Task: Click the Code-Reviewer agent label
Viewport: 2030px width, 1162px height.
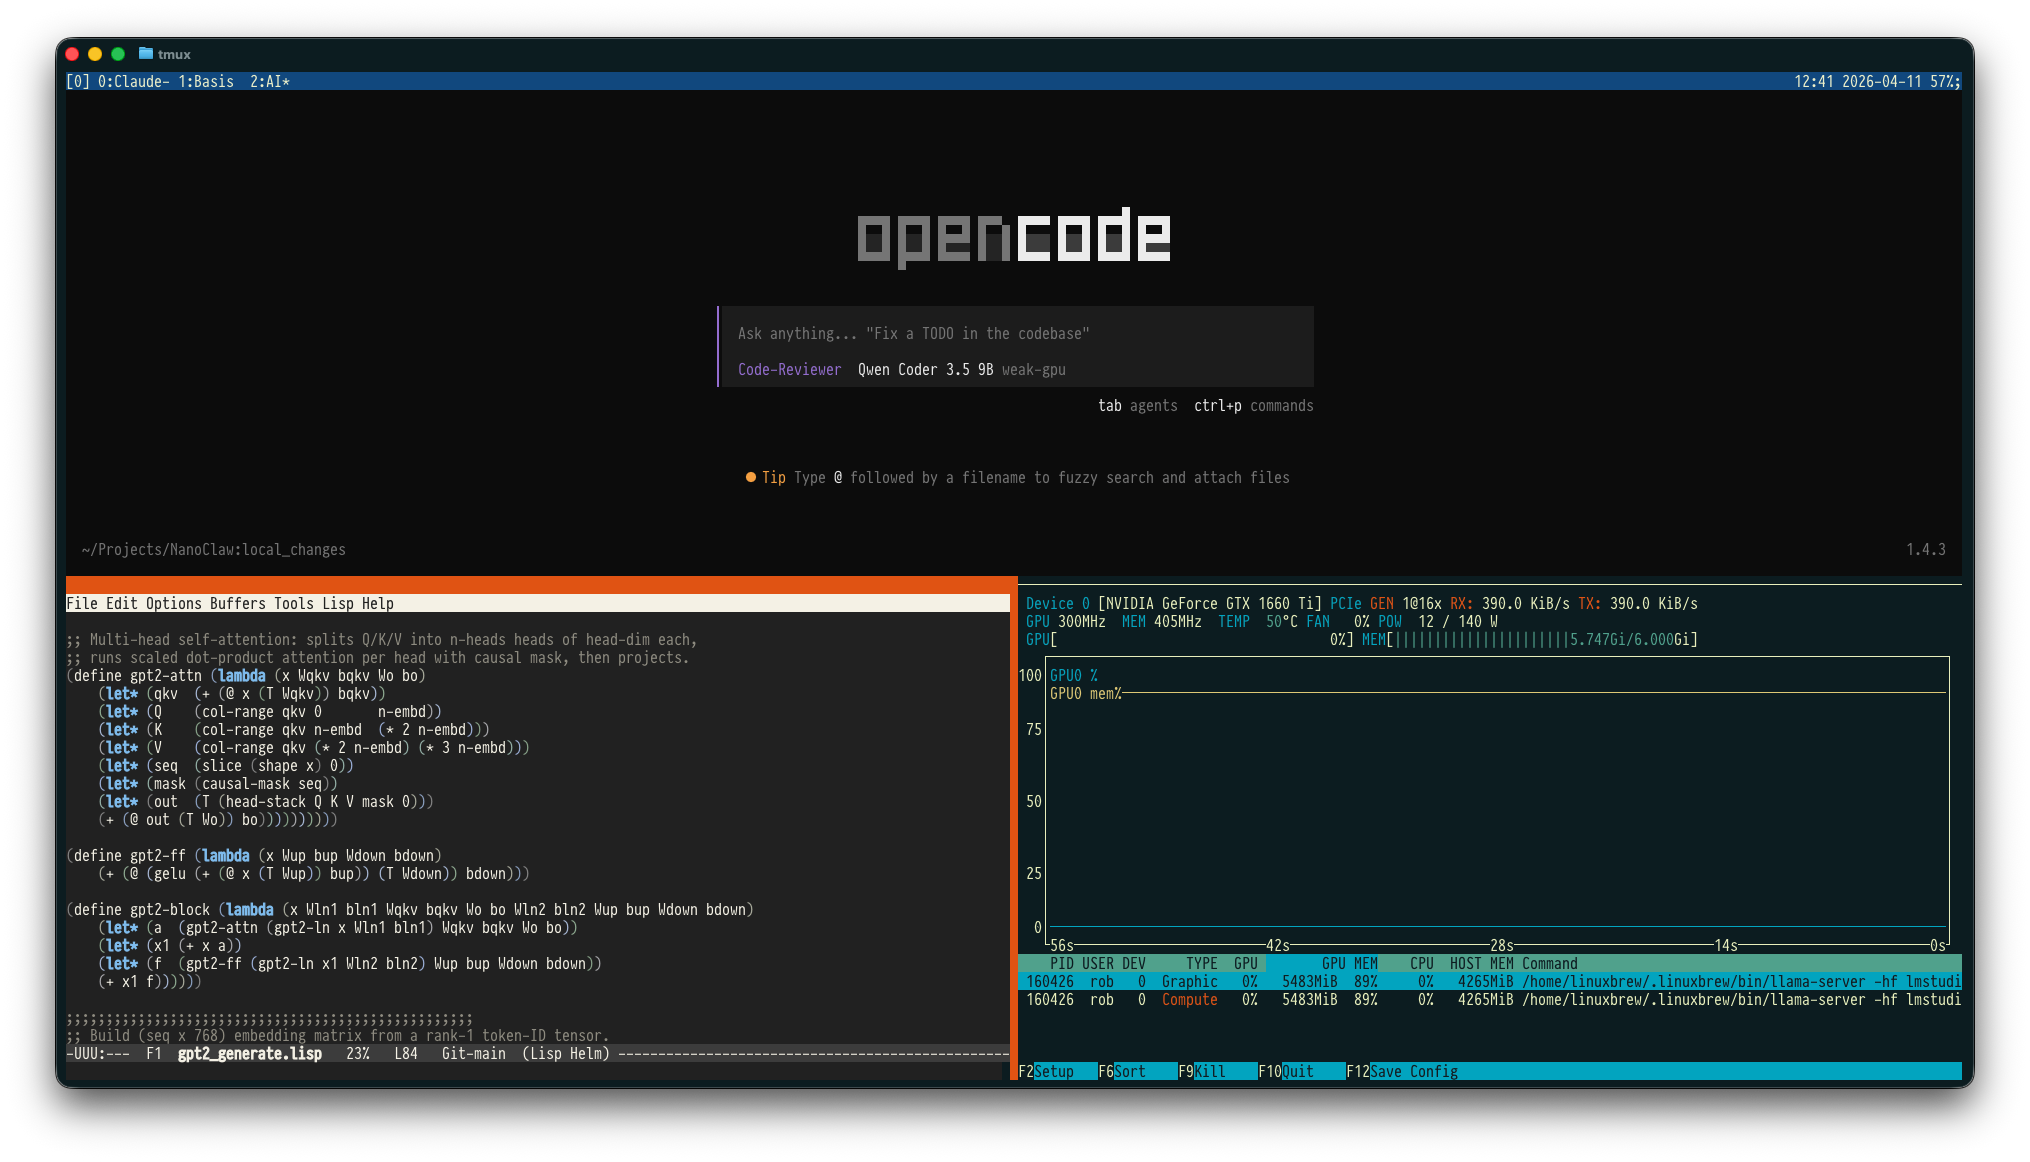Action: 789,369
